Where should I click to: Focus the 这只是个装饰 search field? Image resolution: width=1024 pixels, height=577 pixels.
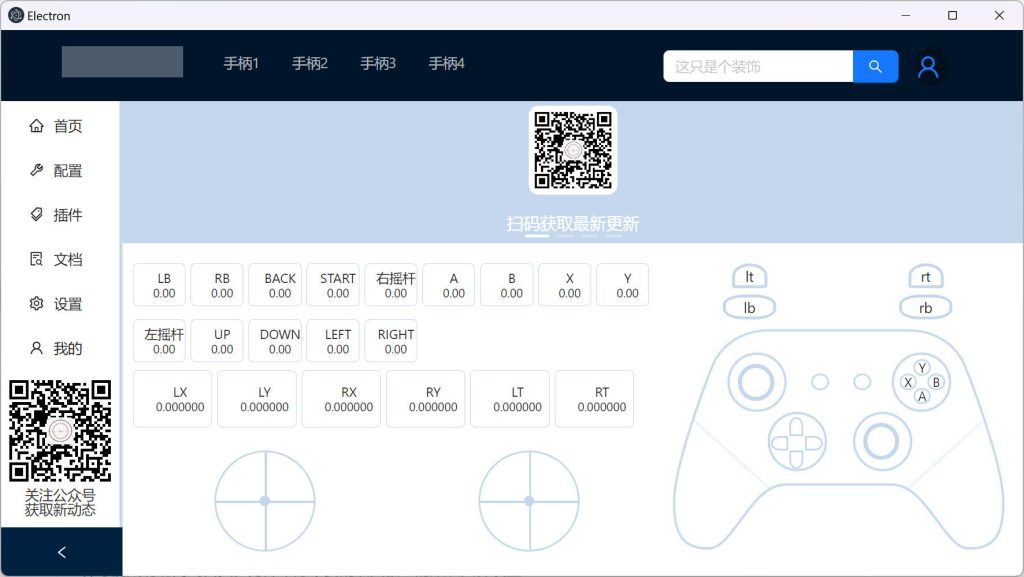pos(758,66)
